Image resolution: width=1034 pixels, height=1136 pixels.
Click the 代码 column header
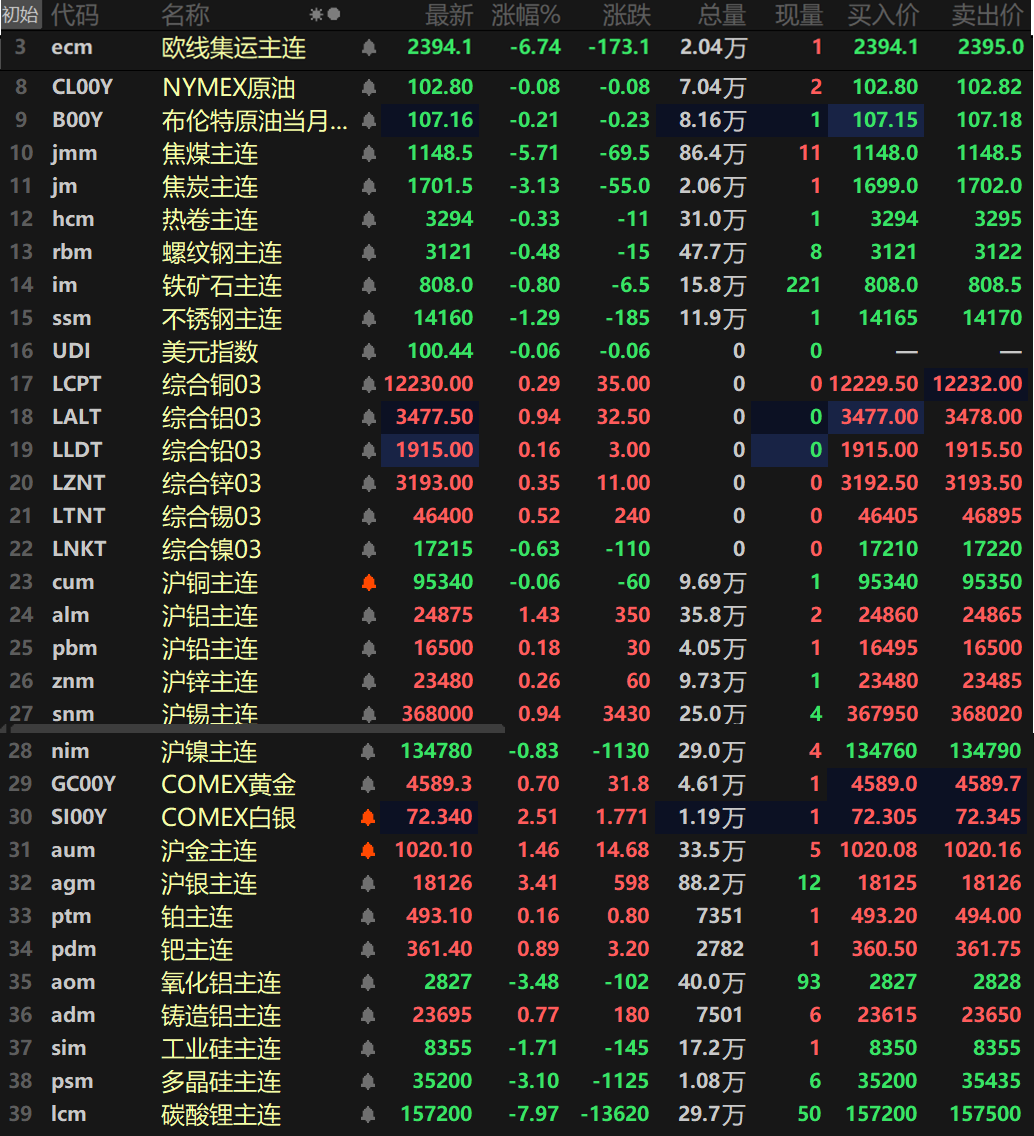[x=75, y=15]
